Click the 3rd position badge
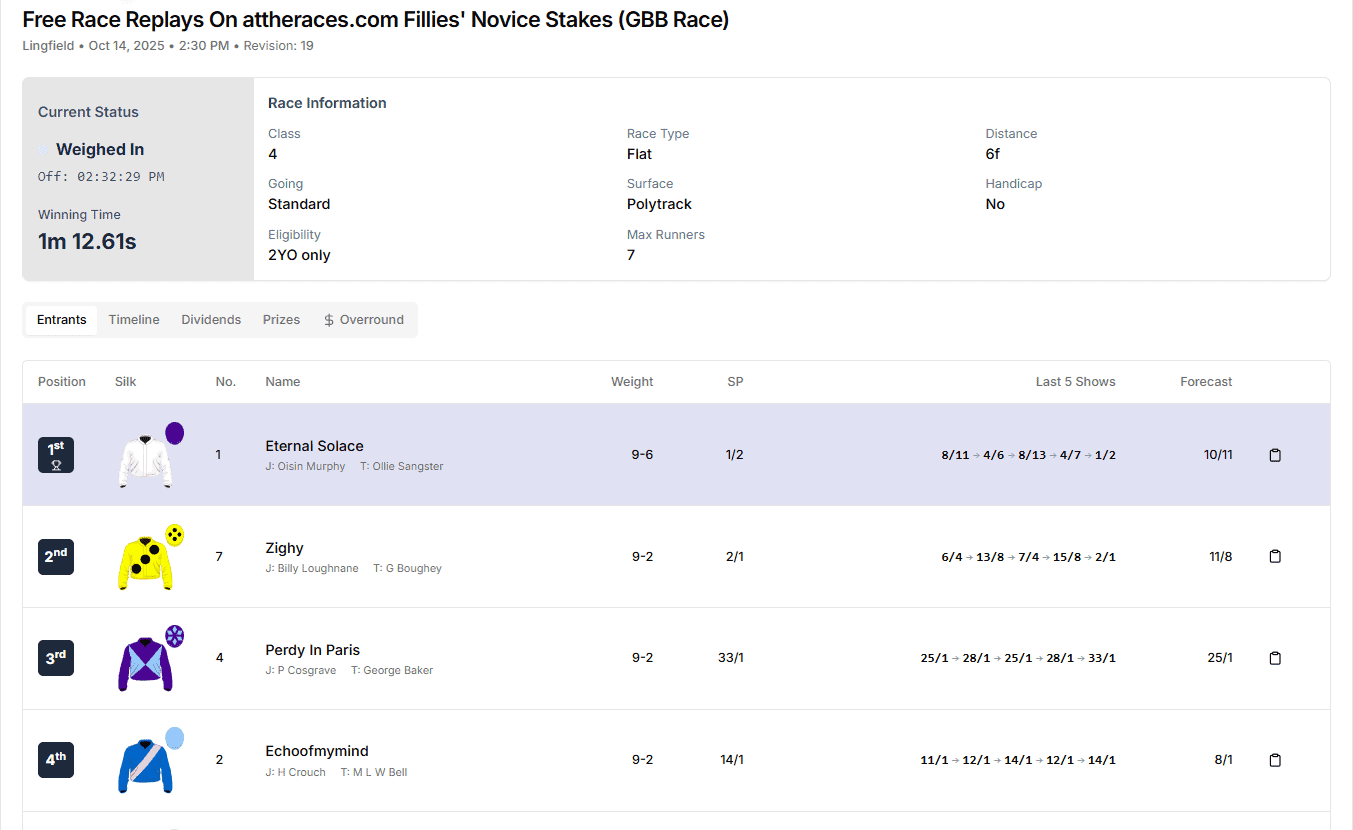 coord(56,658)
